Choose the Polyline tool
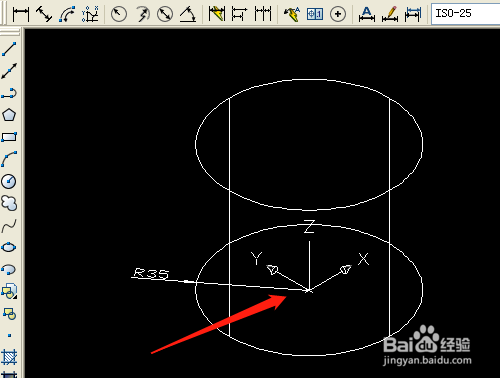500x378 pixels. pos(9,93)
